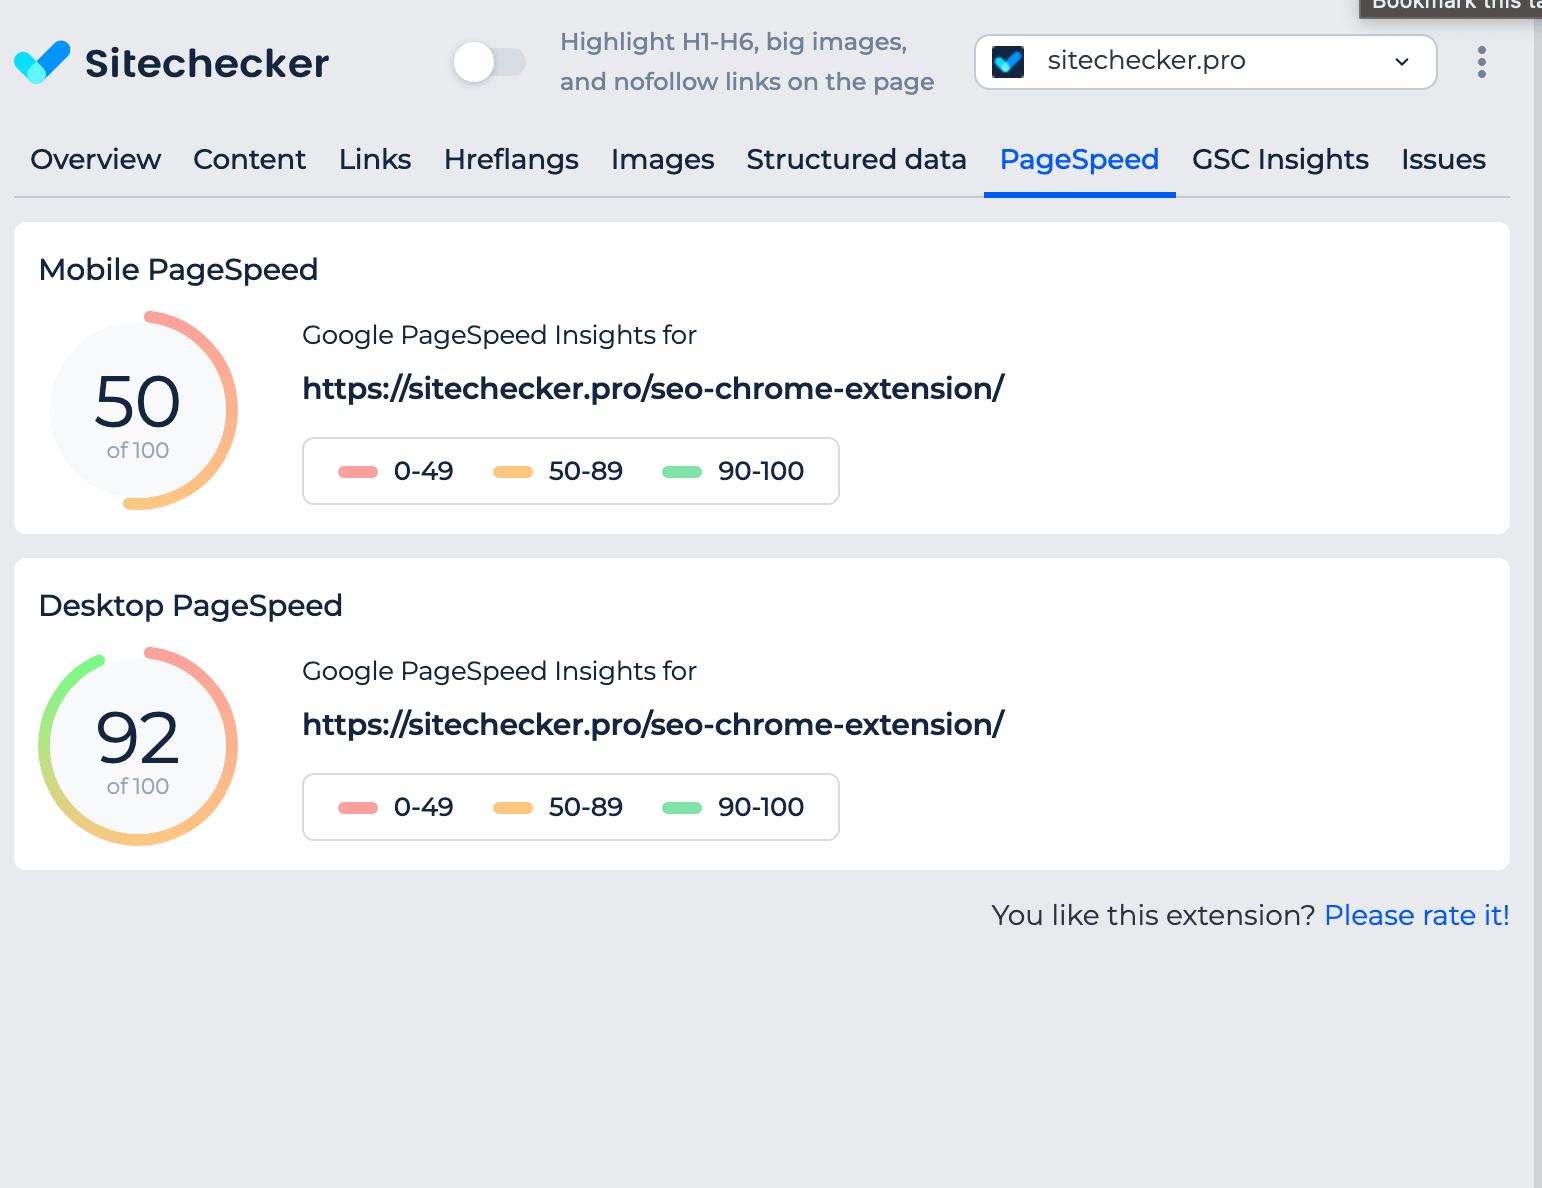Click the Mobile PageSpeed URL link
The width and height of the screenshot is (1542, 1188).
tap(653, 388)
